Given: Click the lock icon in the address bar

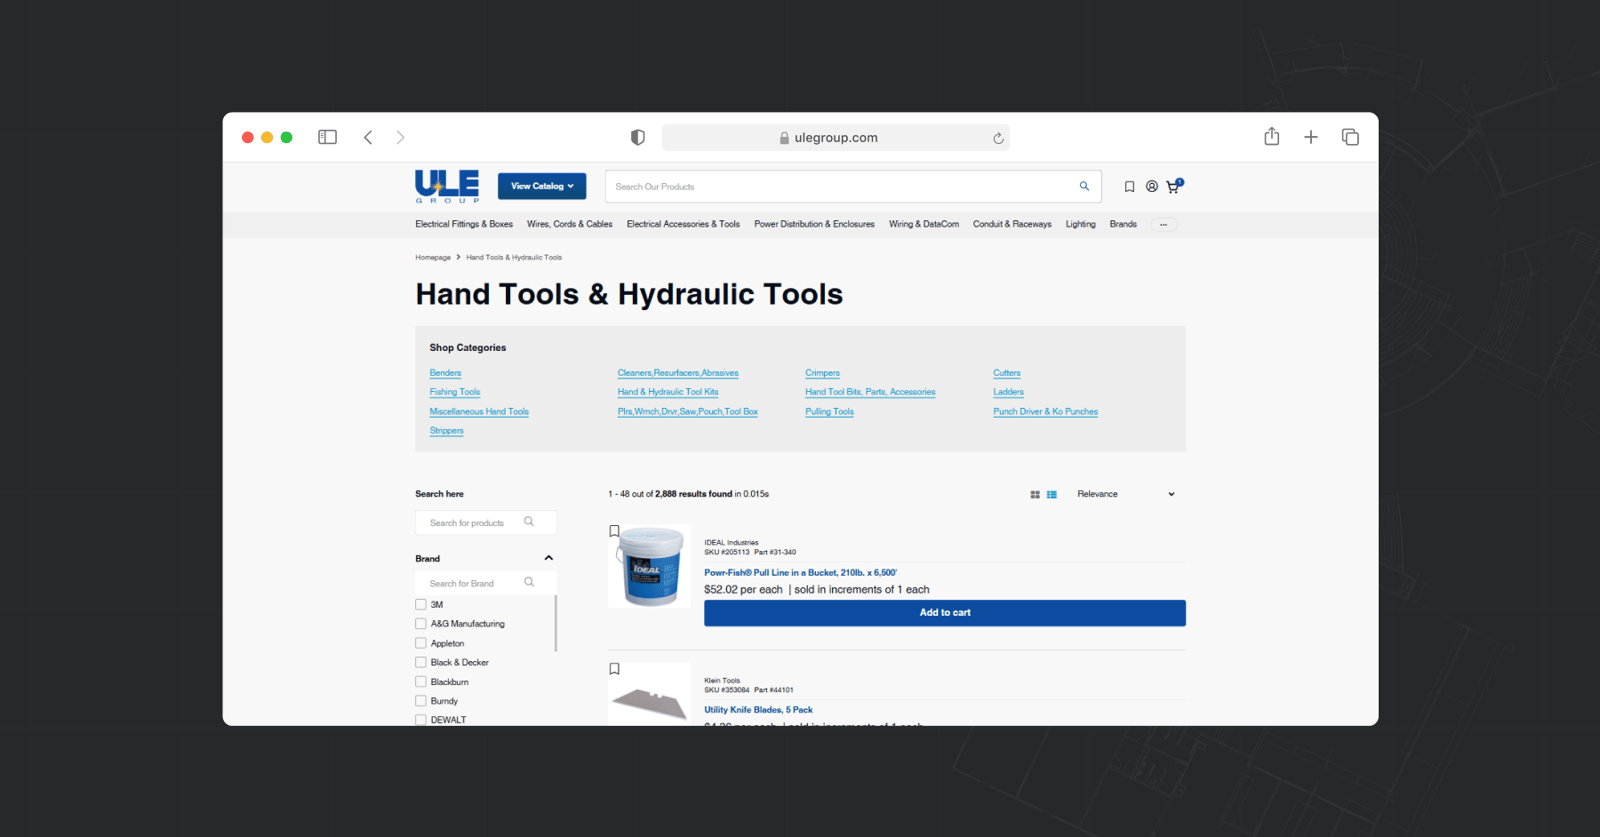Looking at the screenshot, I should coord(784,138).
